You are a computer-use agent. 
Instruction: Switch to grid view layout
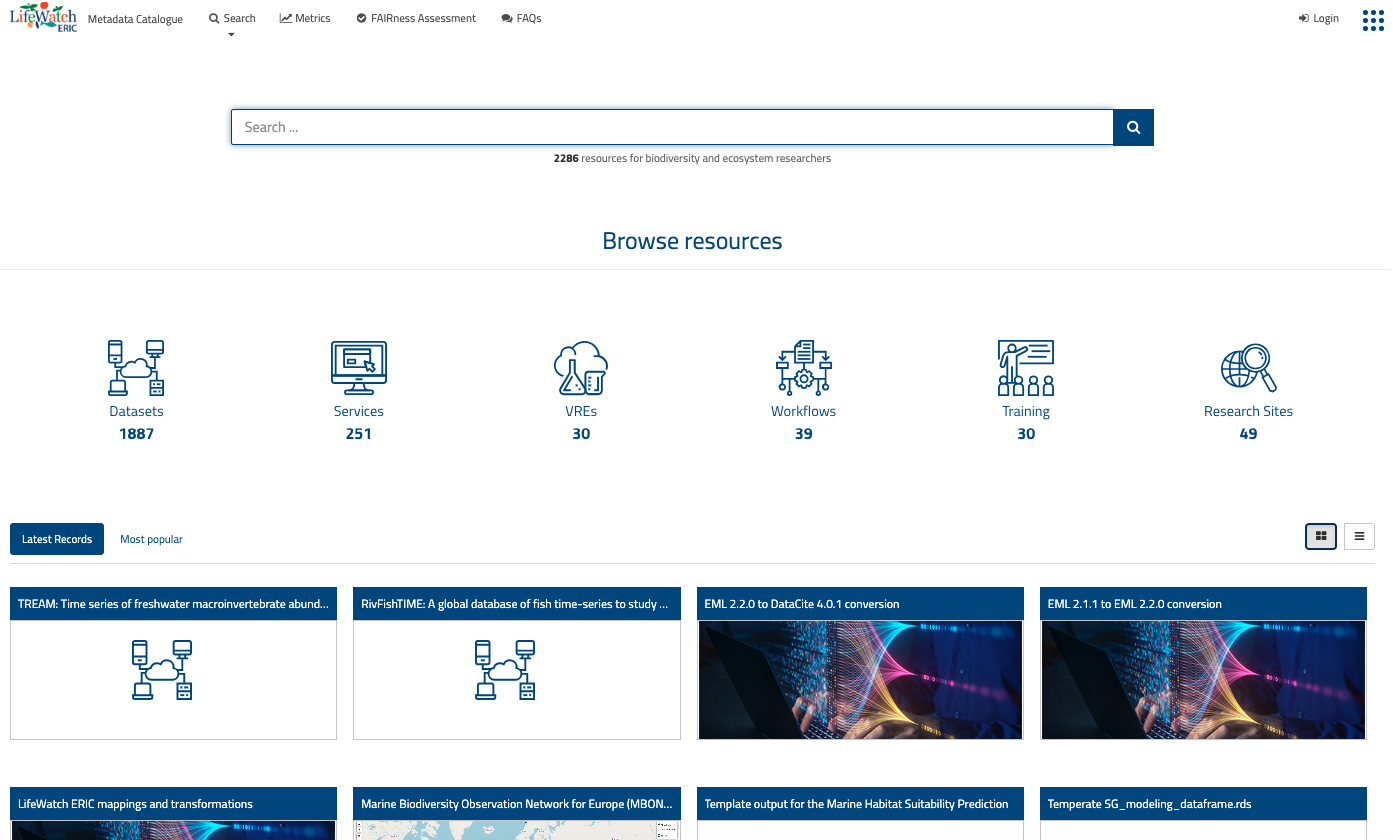pos(1321,537)
